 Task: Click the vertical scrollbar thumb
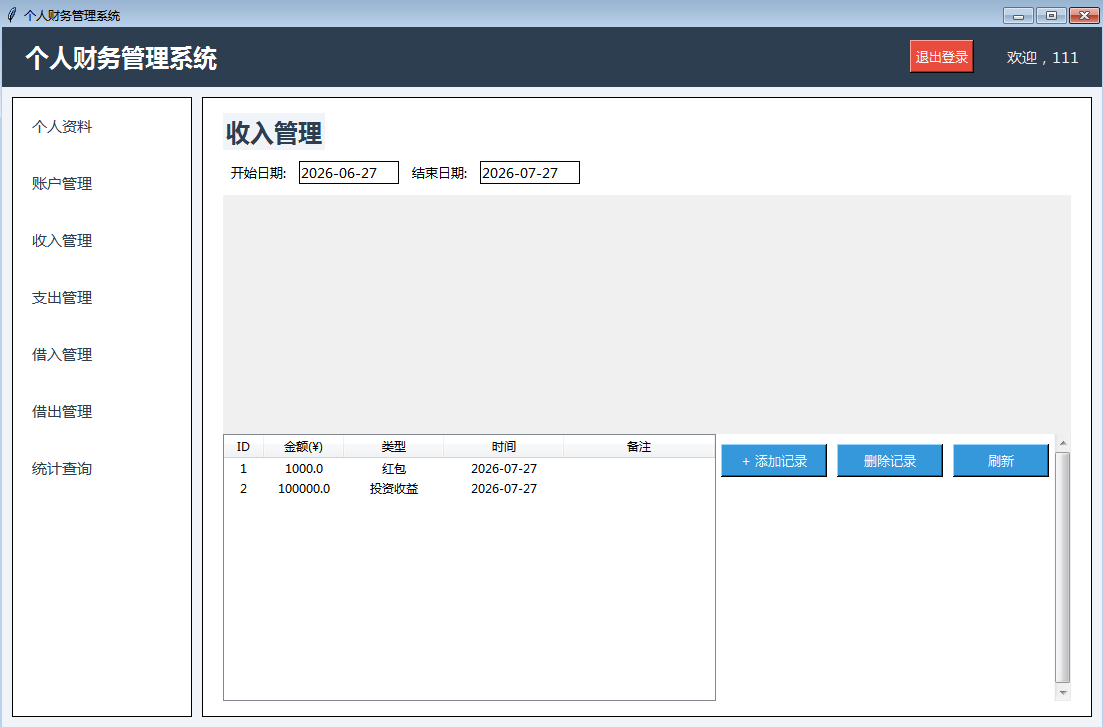pyautogui.click(x=1063, y=567)
